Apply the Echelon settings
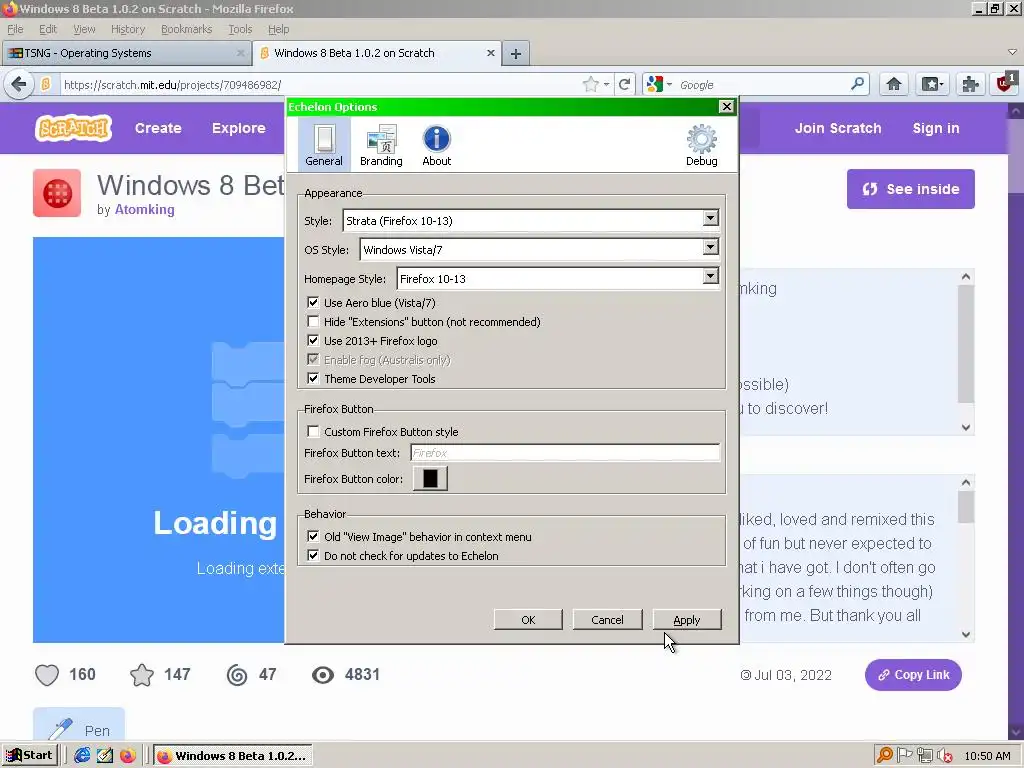The image size is (1024, 768). pos(687,620)
